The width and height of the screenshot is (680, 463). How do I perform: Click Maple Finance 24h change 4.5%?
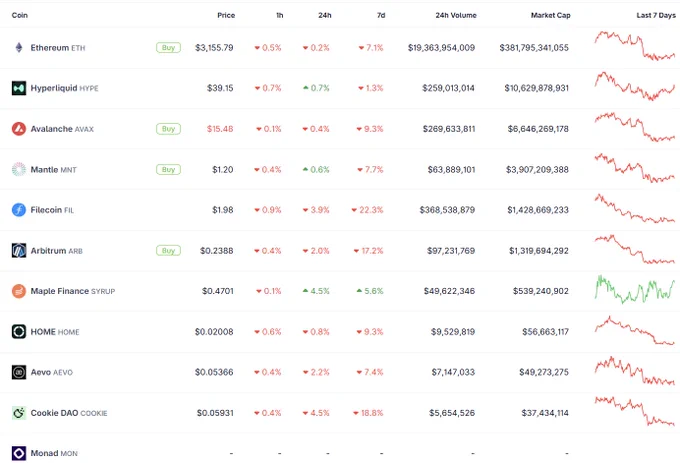pos(316,291)
